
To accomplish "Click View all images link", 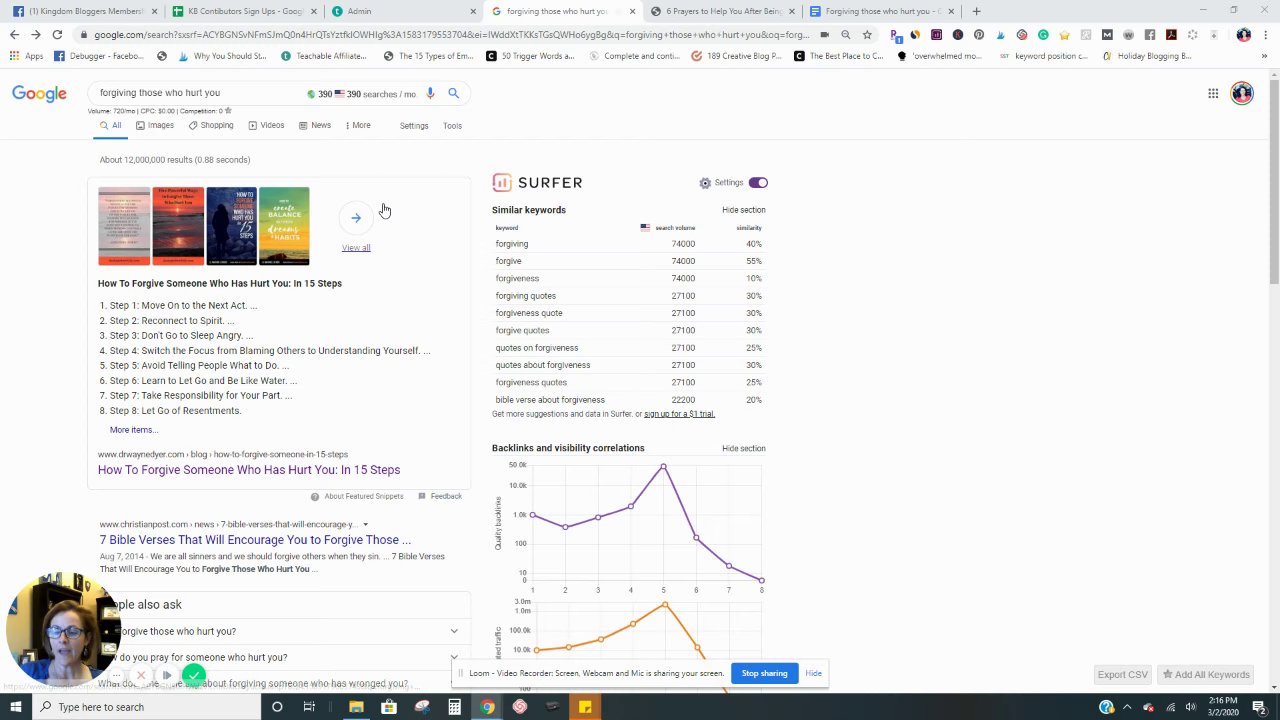I will (x=356, y=248).
